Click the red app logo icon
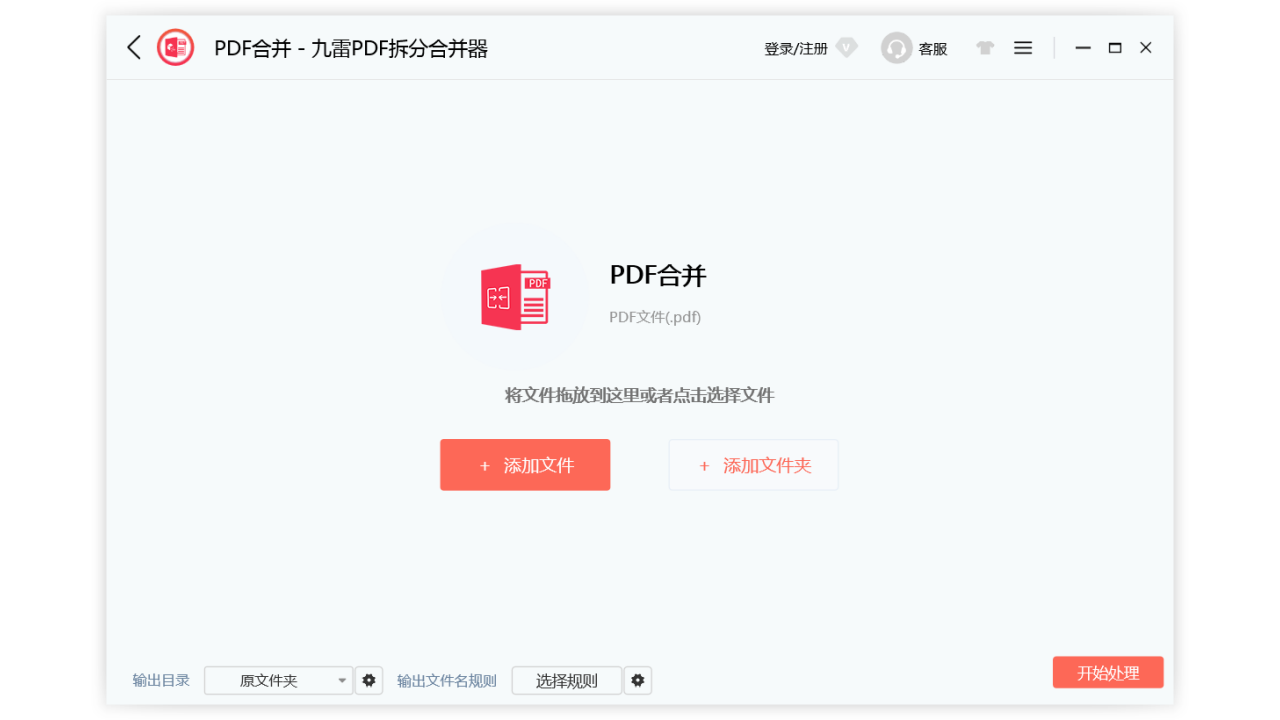The width and height of the screenshot is (1280, 720). [x=175, y=47]
